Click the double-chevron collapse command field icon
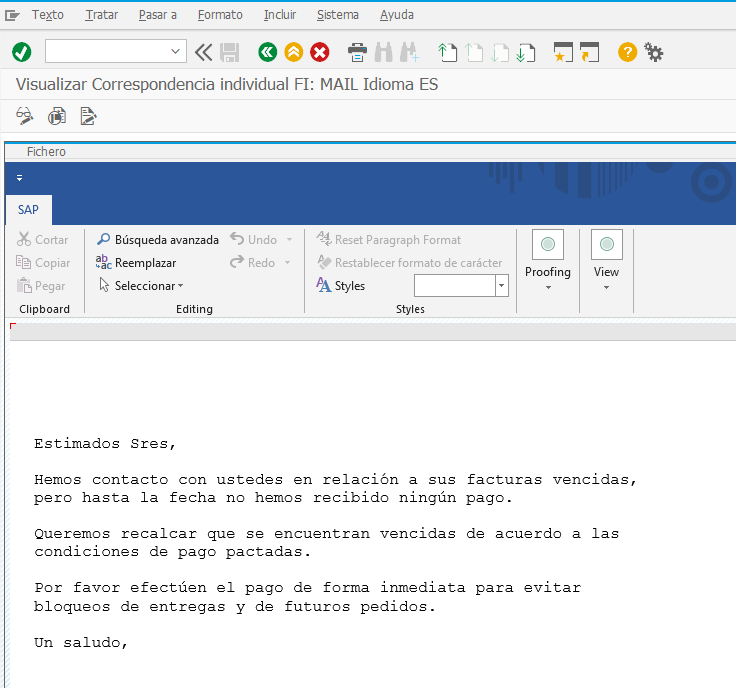736x688 pixels. 203,52
